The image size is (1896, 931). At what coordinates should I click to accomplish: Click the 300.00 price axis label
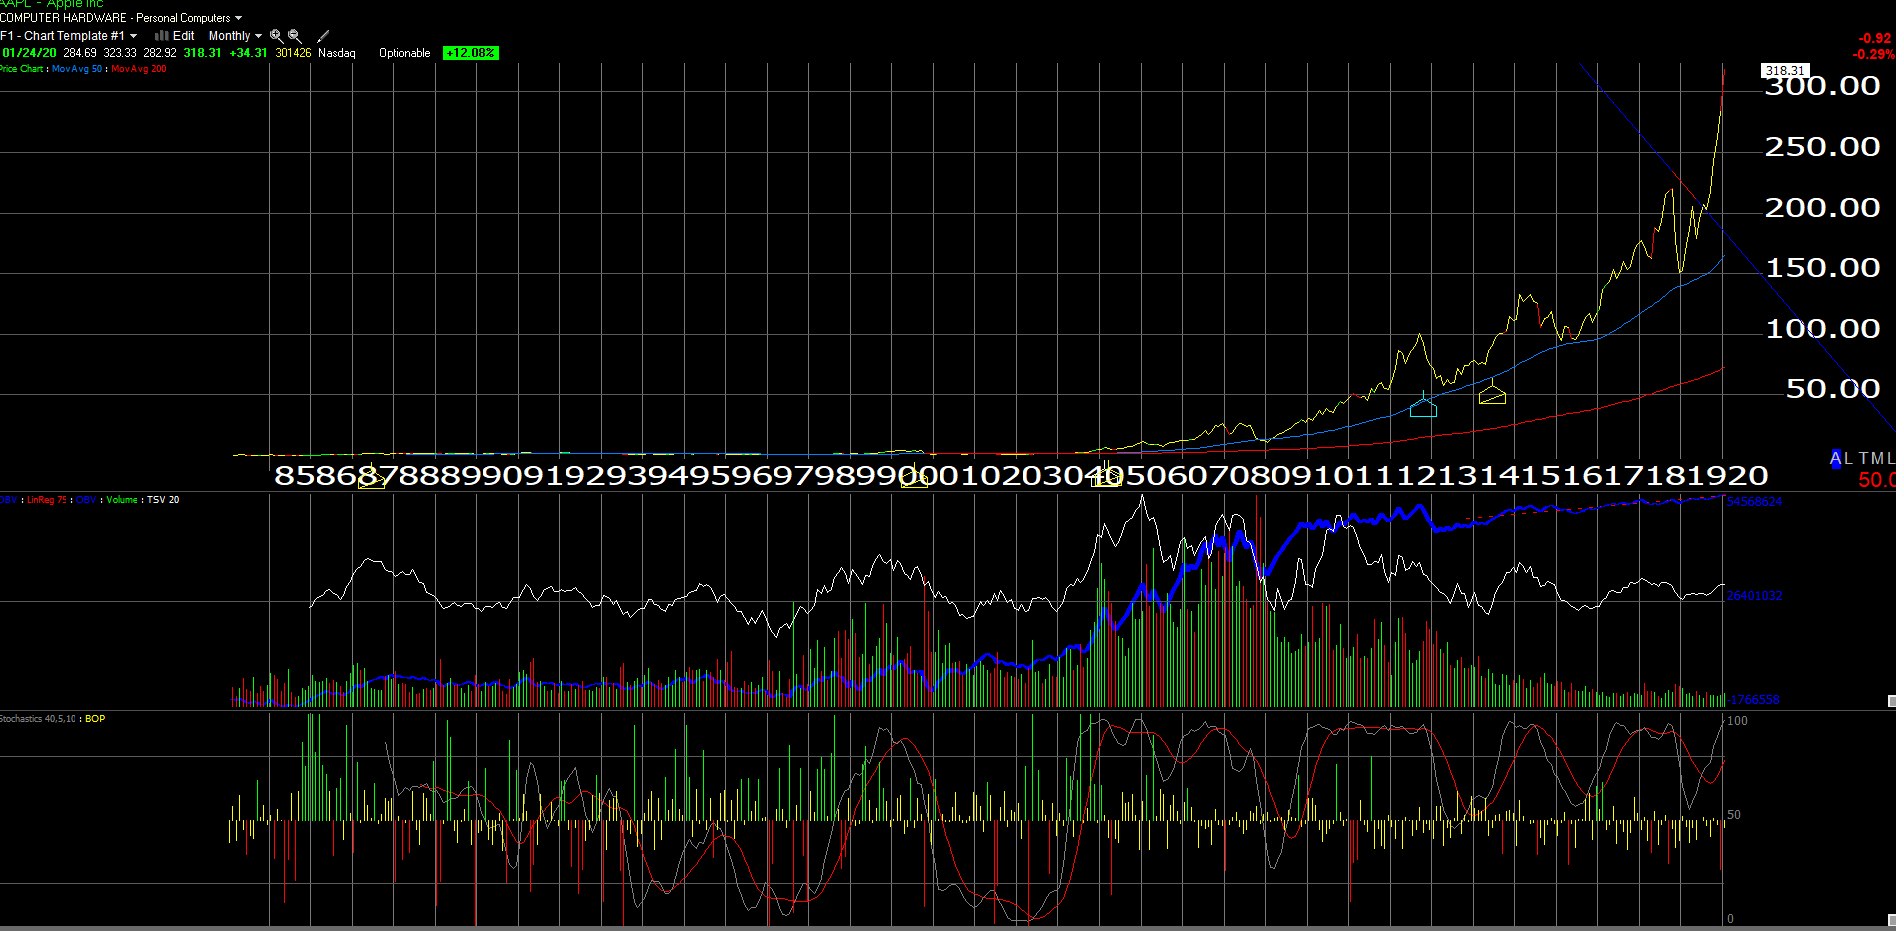coord(1822,86)
